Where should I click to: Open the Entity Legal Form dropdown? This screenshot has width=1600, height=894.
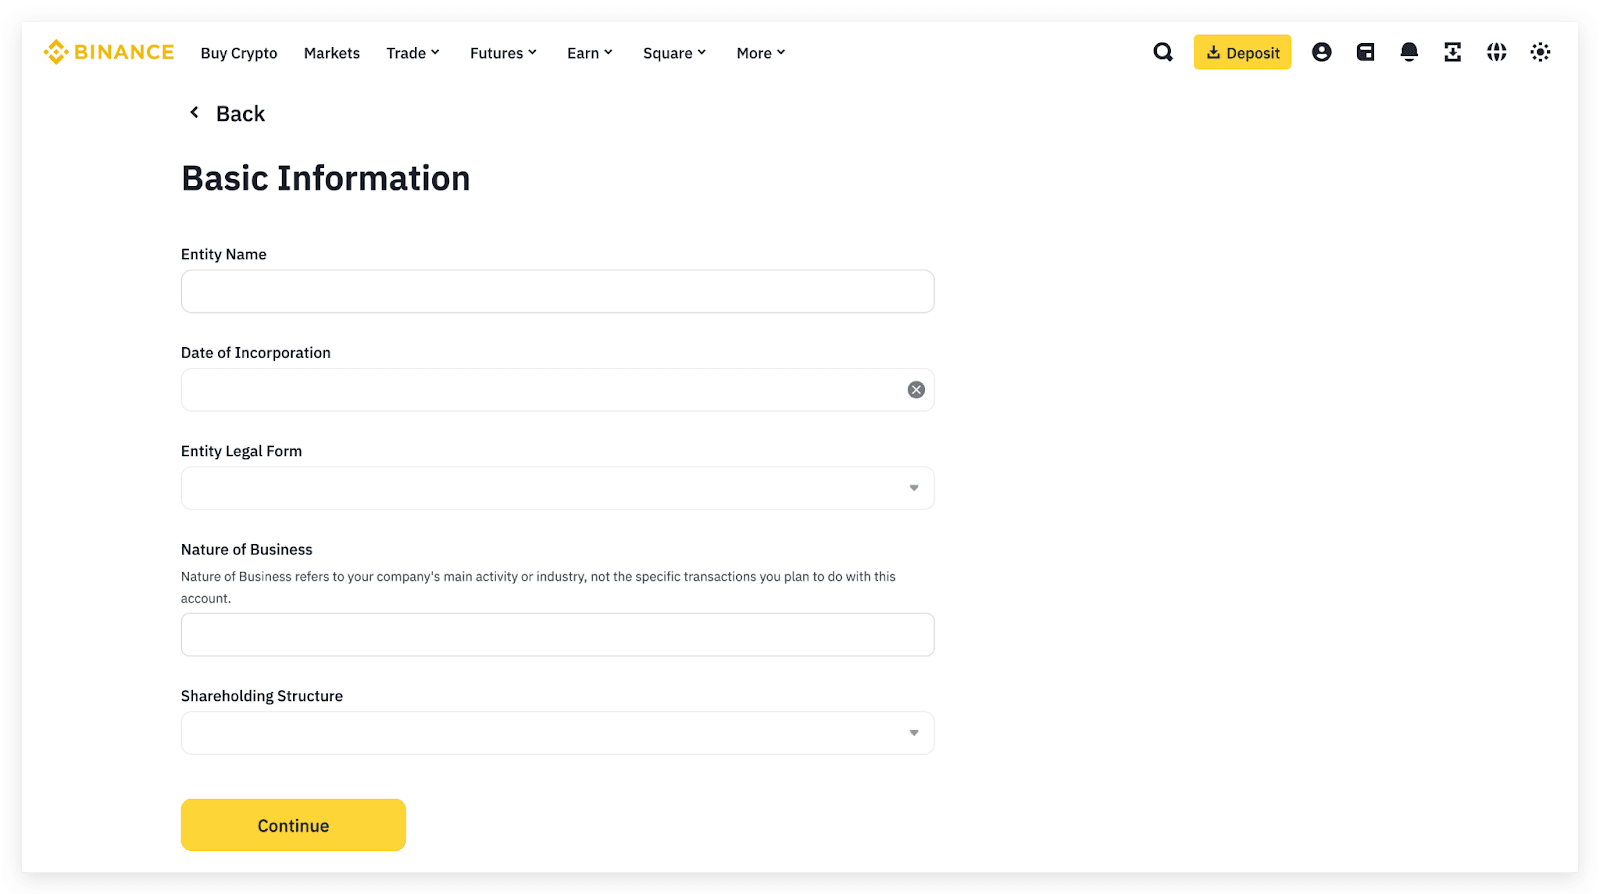click(x=558, y=488)
